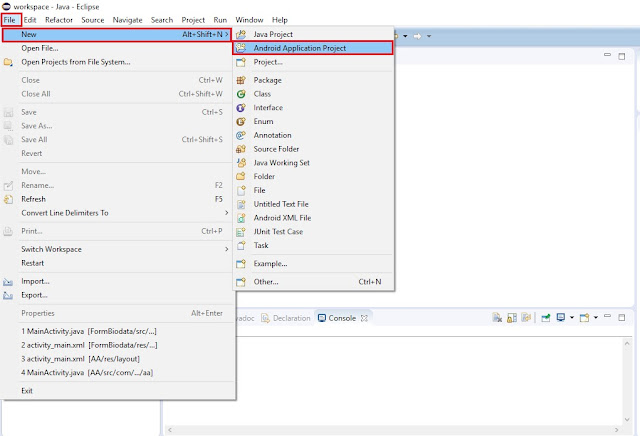Open the Open Console dropdown arrow
This screenshot has width=640, height=436.
click(596, 318)
